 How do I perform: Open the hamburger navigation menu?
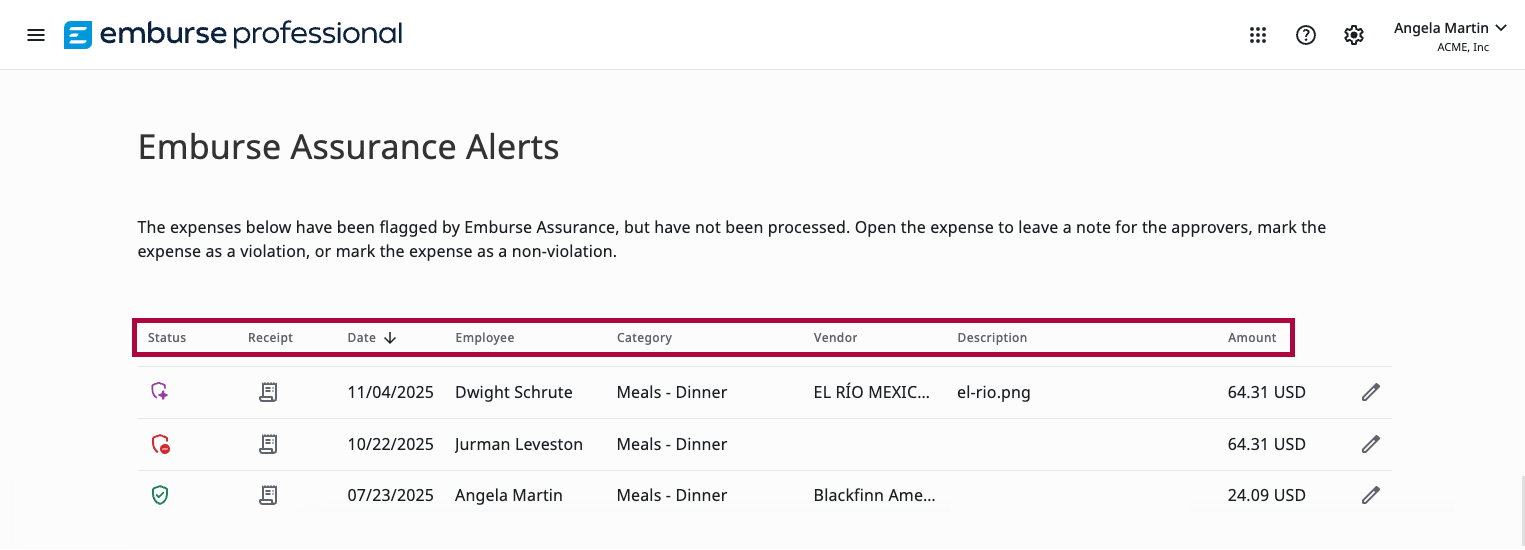(x=36, y=35)
